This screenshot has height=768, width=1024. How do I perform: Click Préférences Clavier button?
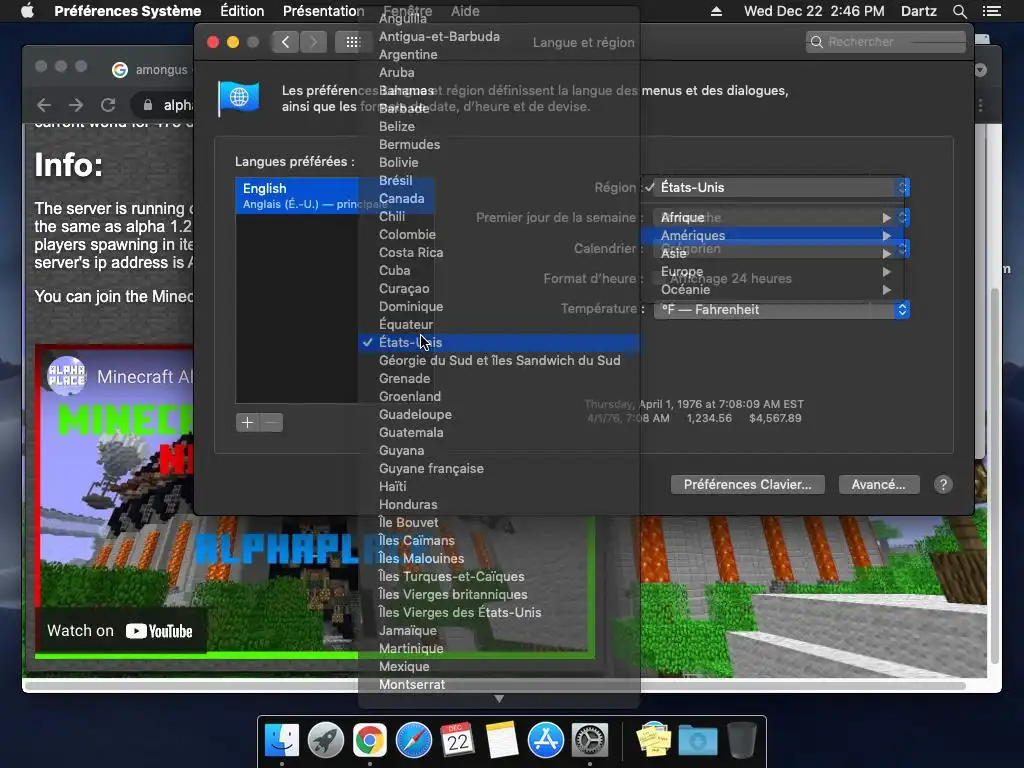748,485
